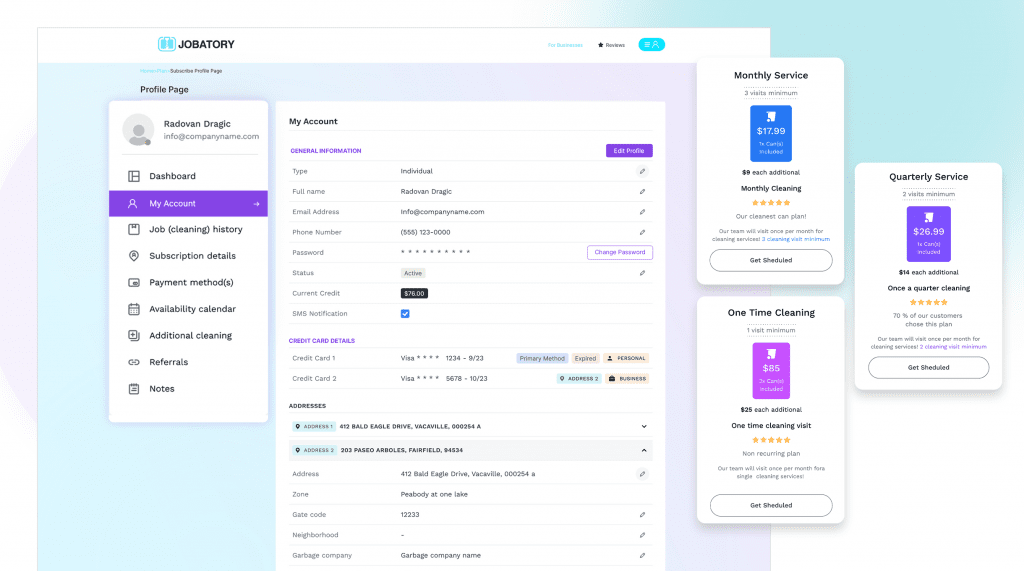This screenshot has height=571, width=1024.
Task: Click the Subscription details location icon
Action: click(134, 256)
